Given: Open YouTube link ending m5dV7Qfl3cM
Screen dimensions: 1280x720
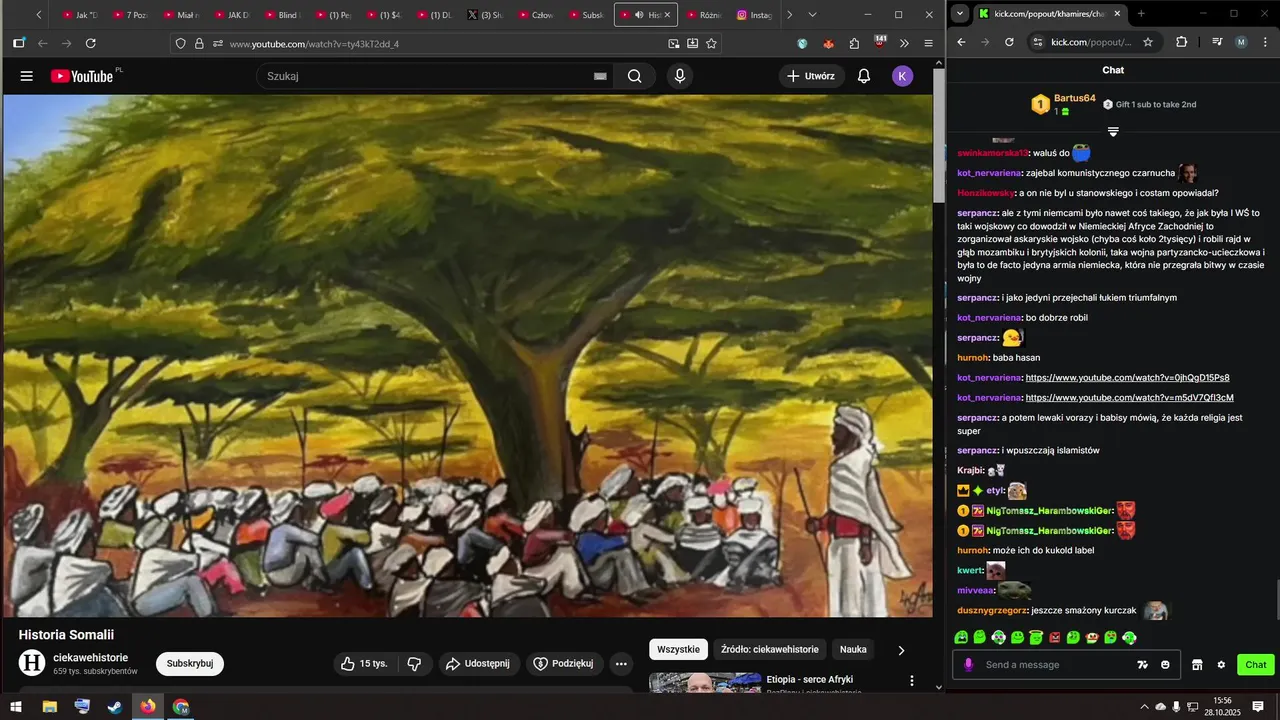Looking at the screenshot, I should (x=1129, y=398).
